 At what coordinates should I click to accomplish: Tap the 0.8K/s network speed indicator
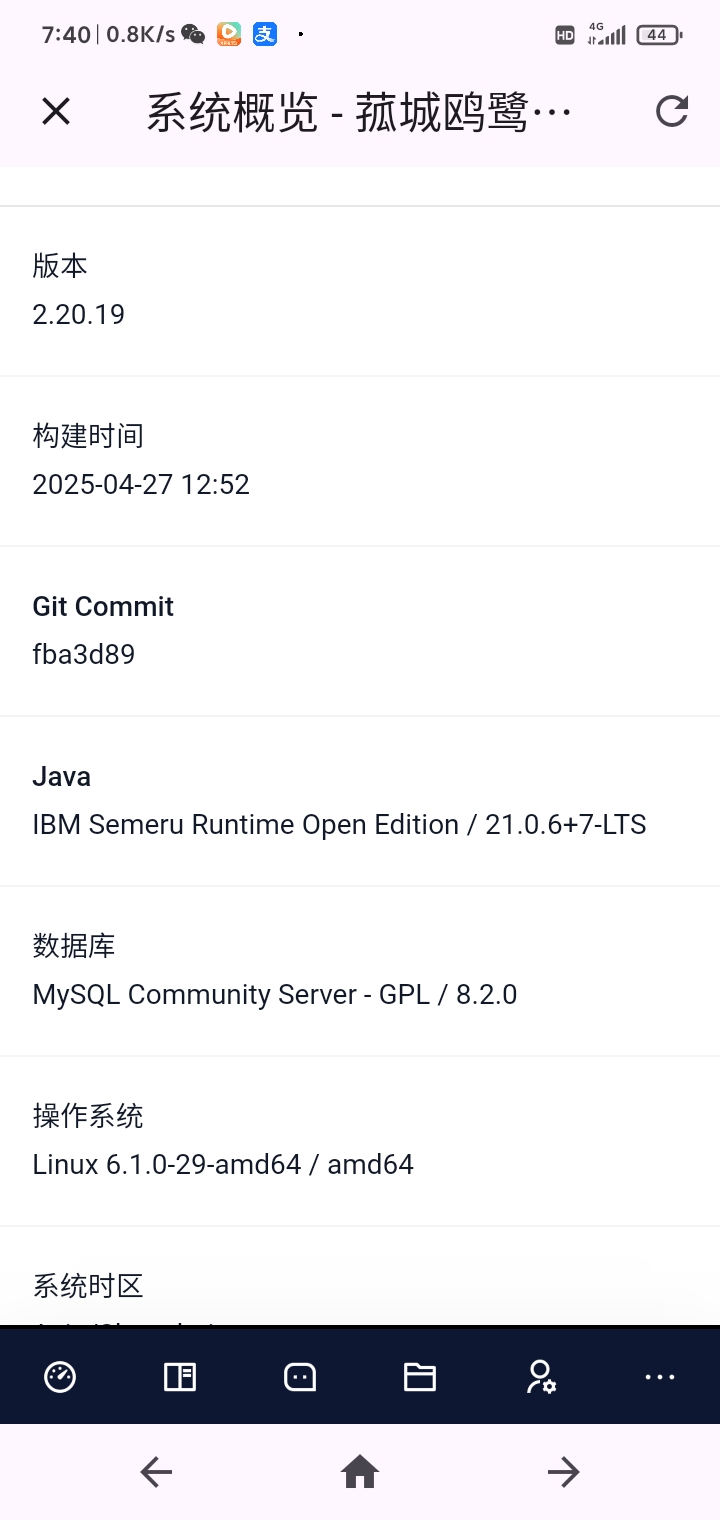[140, 35]
